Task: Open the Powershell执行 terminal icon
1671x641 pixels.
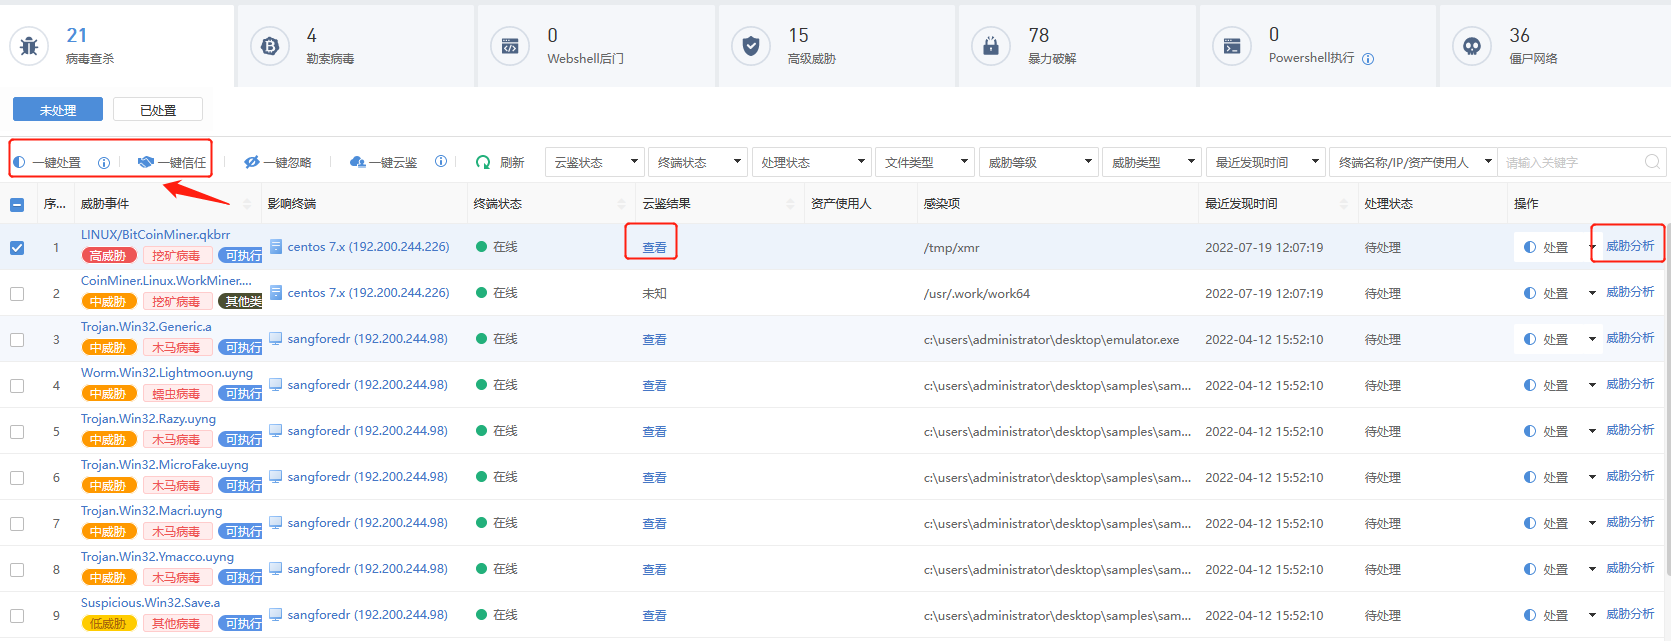Action: pos(1232,46)
